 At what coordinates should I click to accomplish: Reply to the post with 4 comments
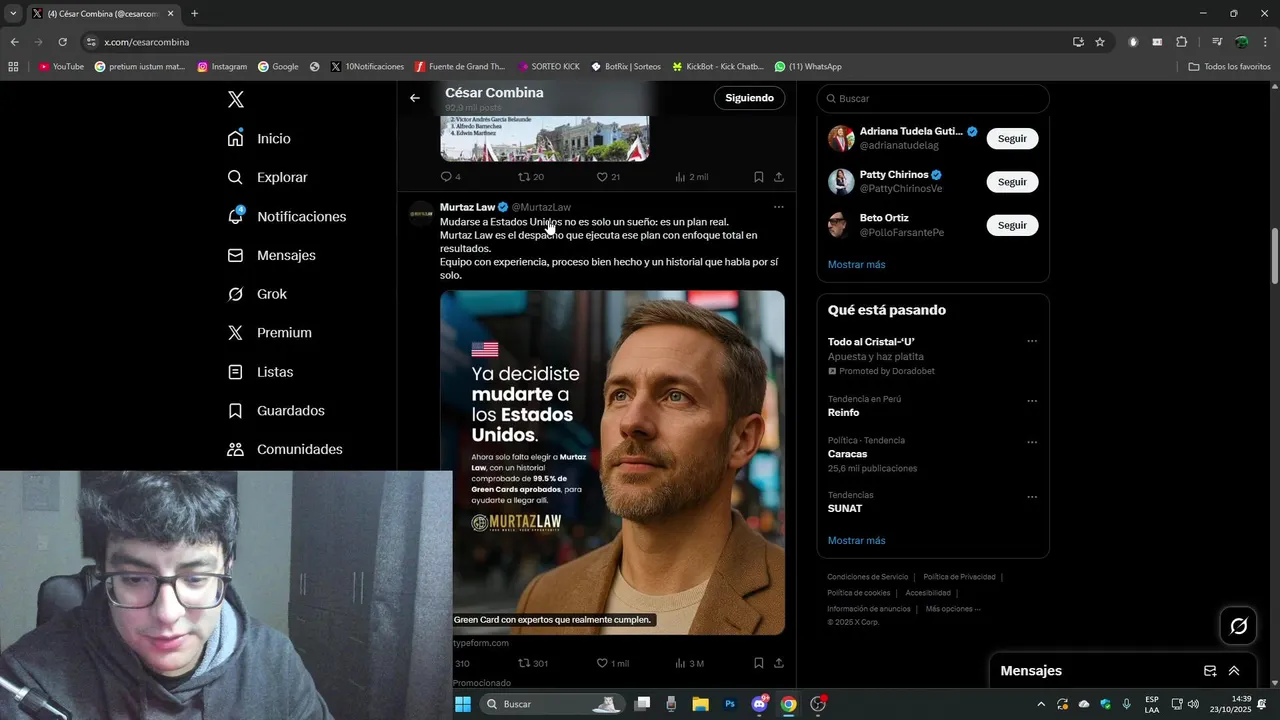click(450, 177)
